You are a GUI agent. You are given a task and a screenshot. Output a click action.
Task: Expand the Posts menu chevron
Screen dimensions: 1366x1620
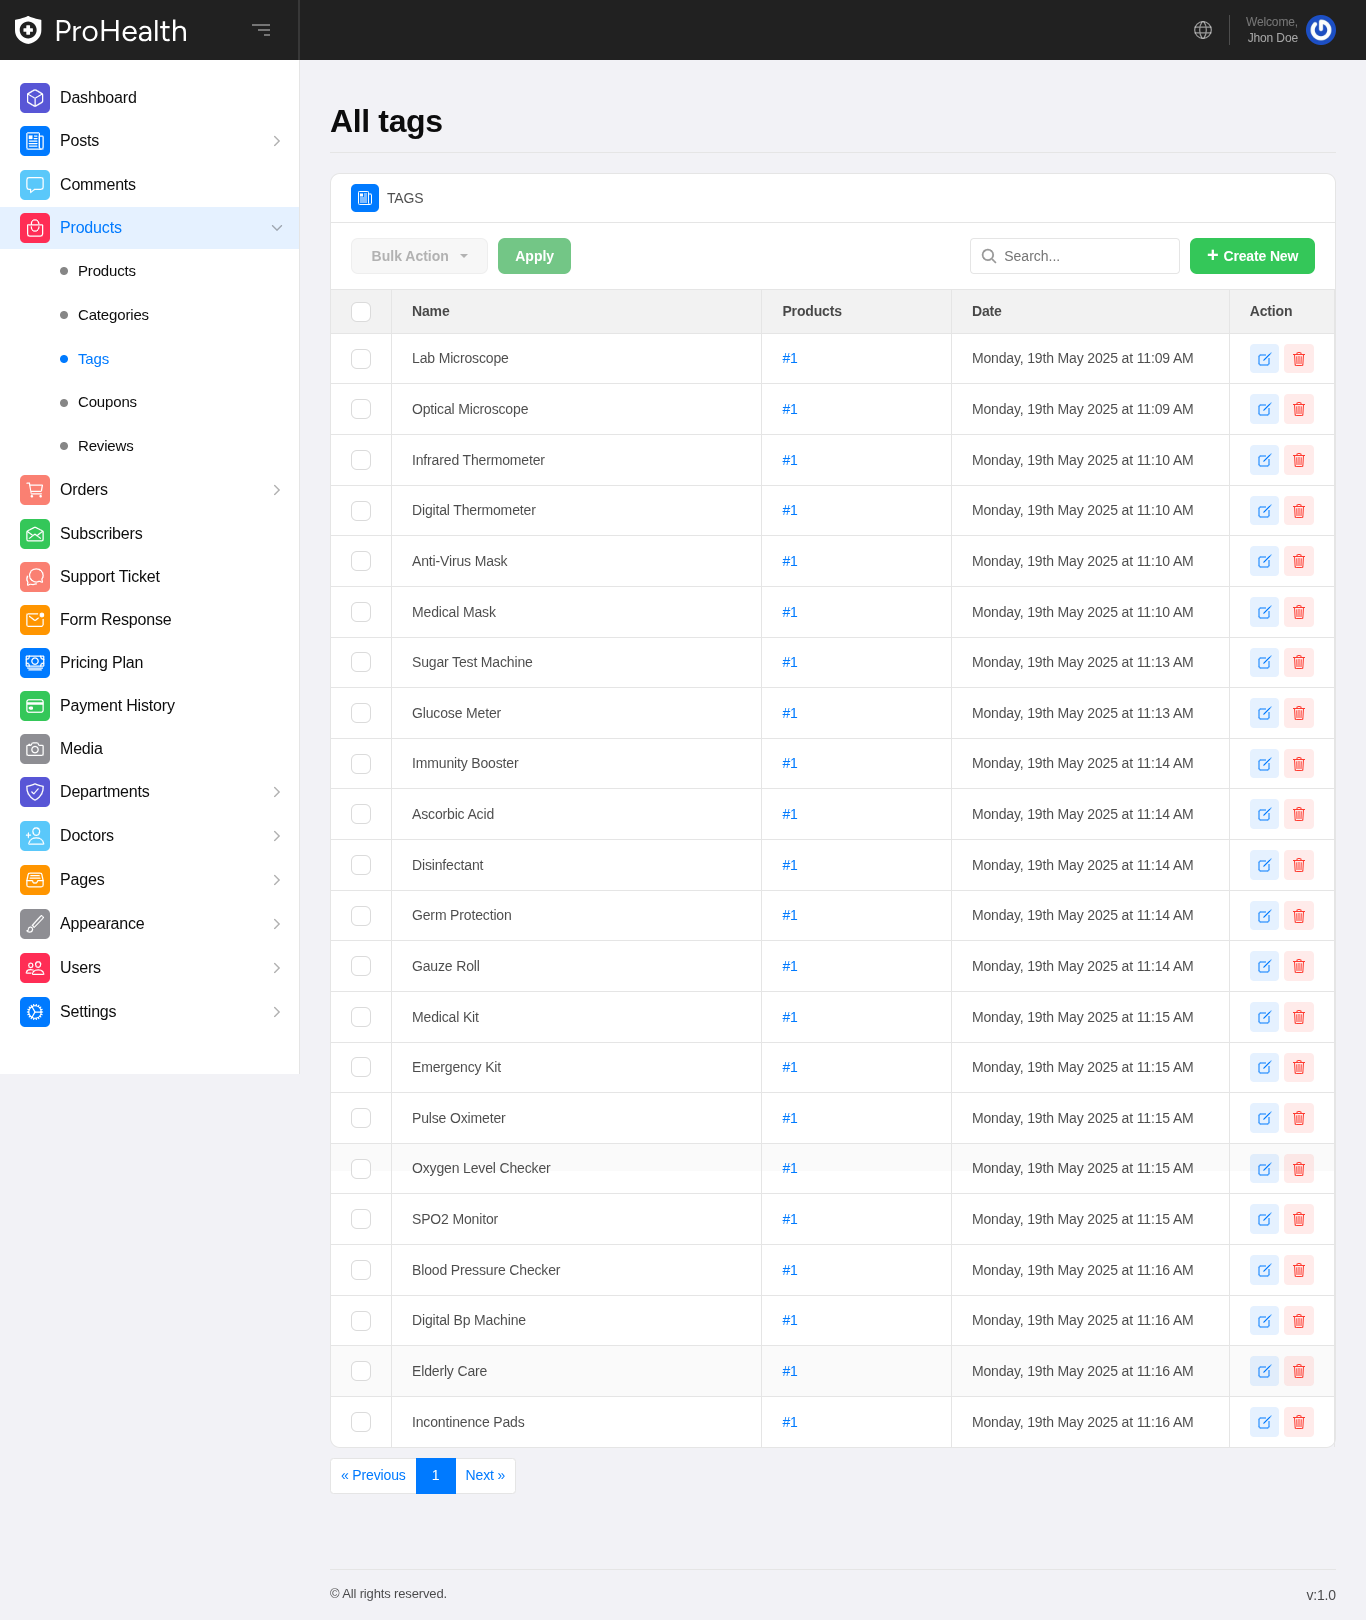(x=277, y=141)
